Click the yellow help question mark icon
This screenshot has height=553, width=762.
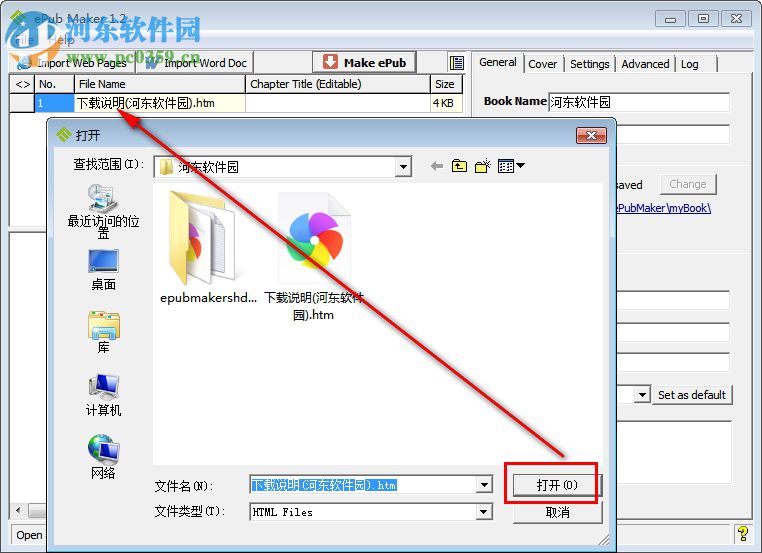(743, 534)
